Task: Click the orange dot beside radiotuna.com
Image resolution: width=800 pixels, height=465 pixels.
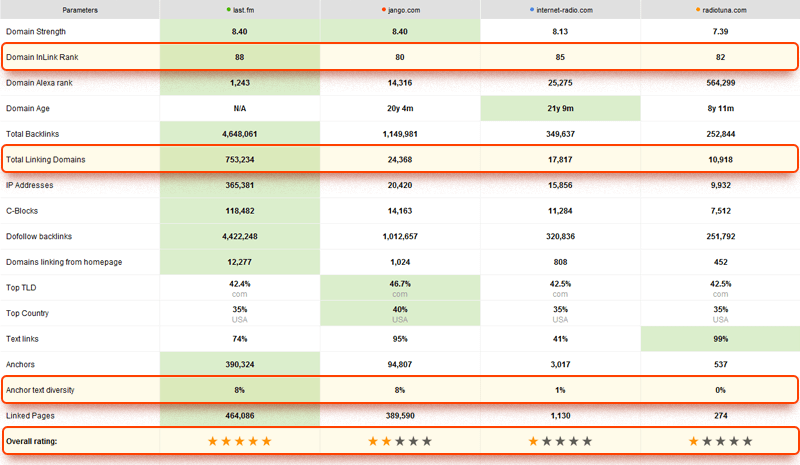Action: tap(697, 10)
